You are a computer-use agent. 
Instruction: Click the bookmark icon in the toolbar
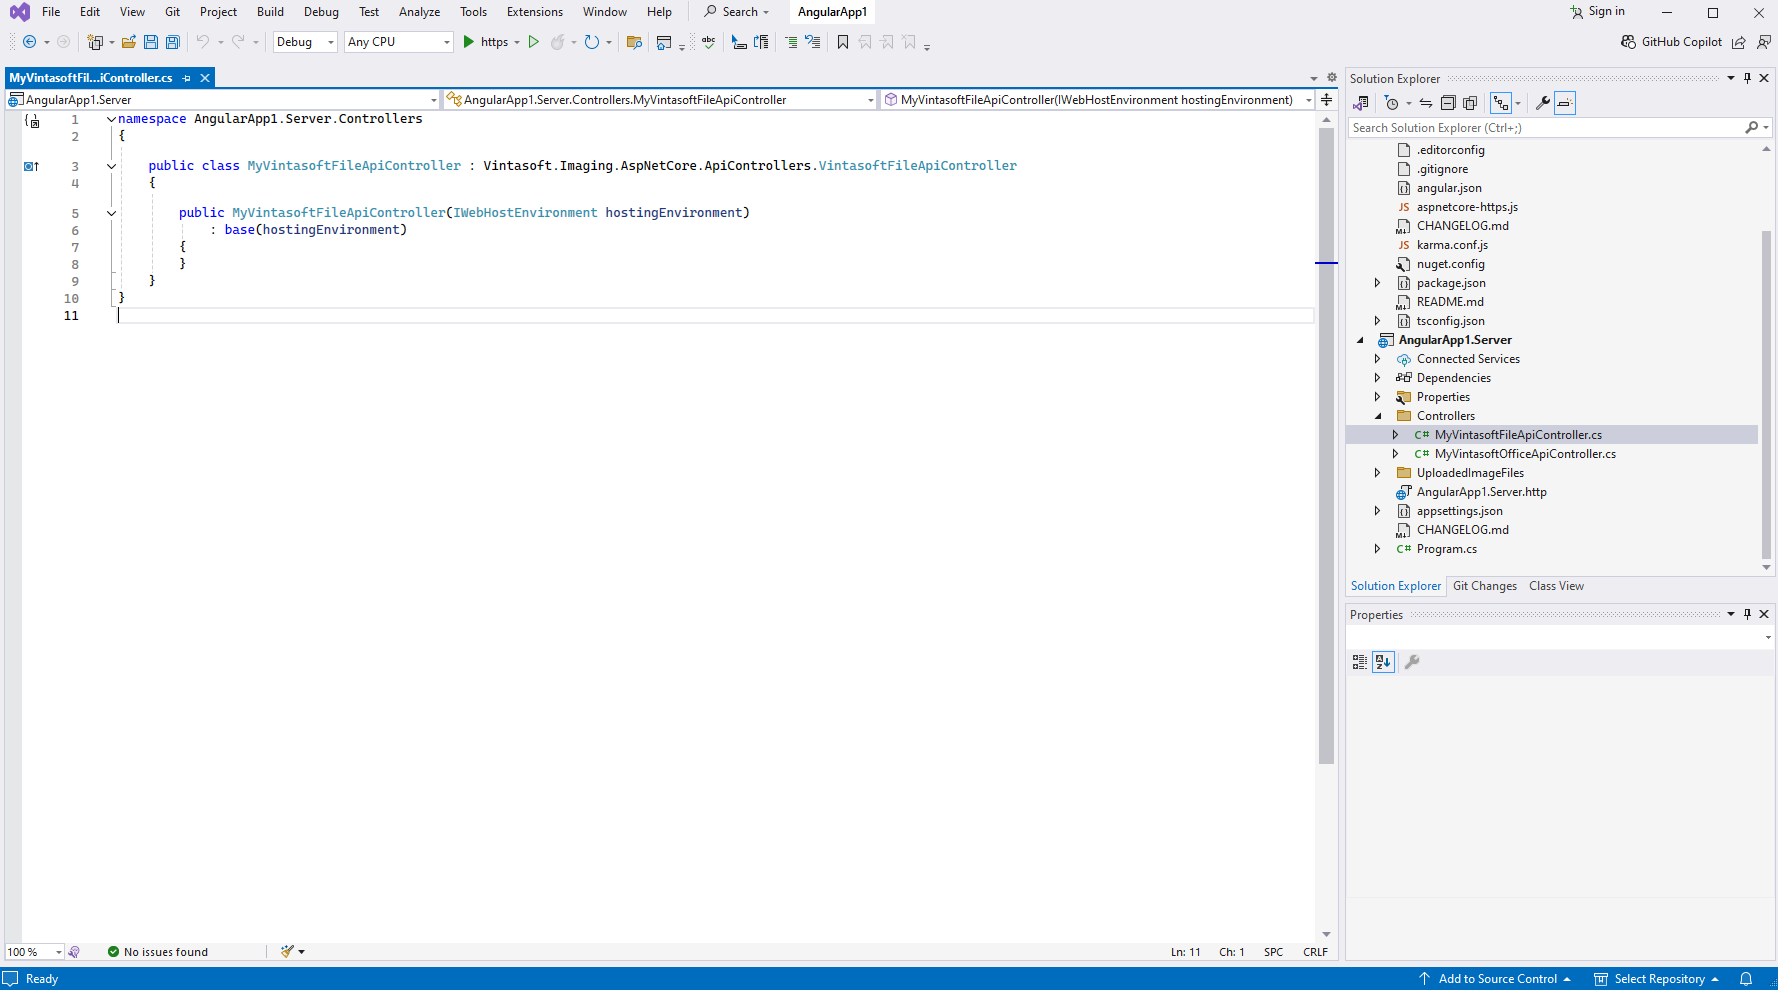pyautogui.click(x=843, y=42)
